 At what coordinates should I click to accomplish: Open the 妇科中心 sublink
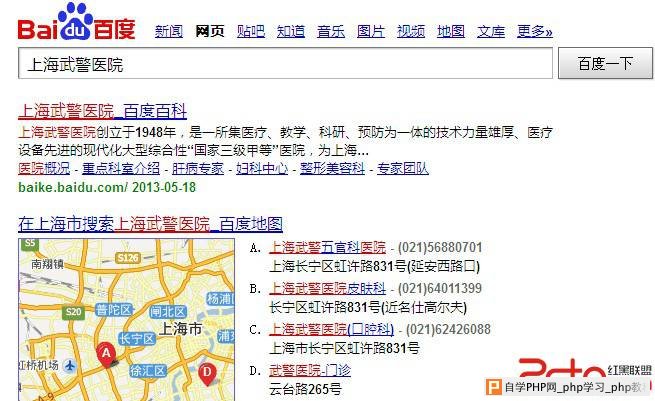pos(262,168)
